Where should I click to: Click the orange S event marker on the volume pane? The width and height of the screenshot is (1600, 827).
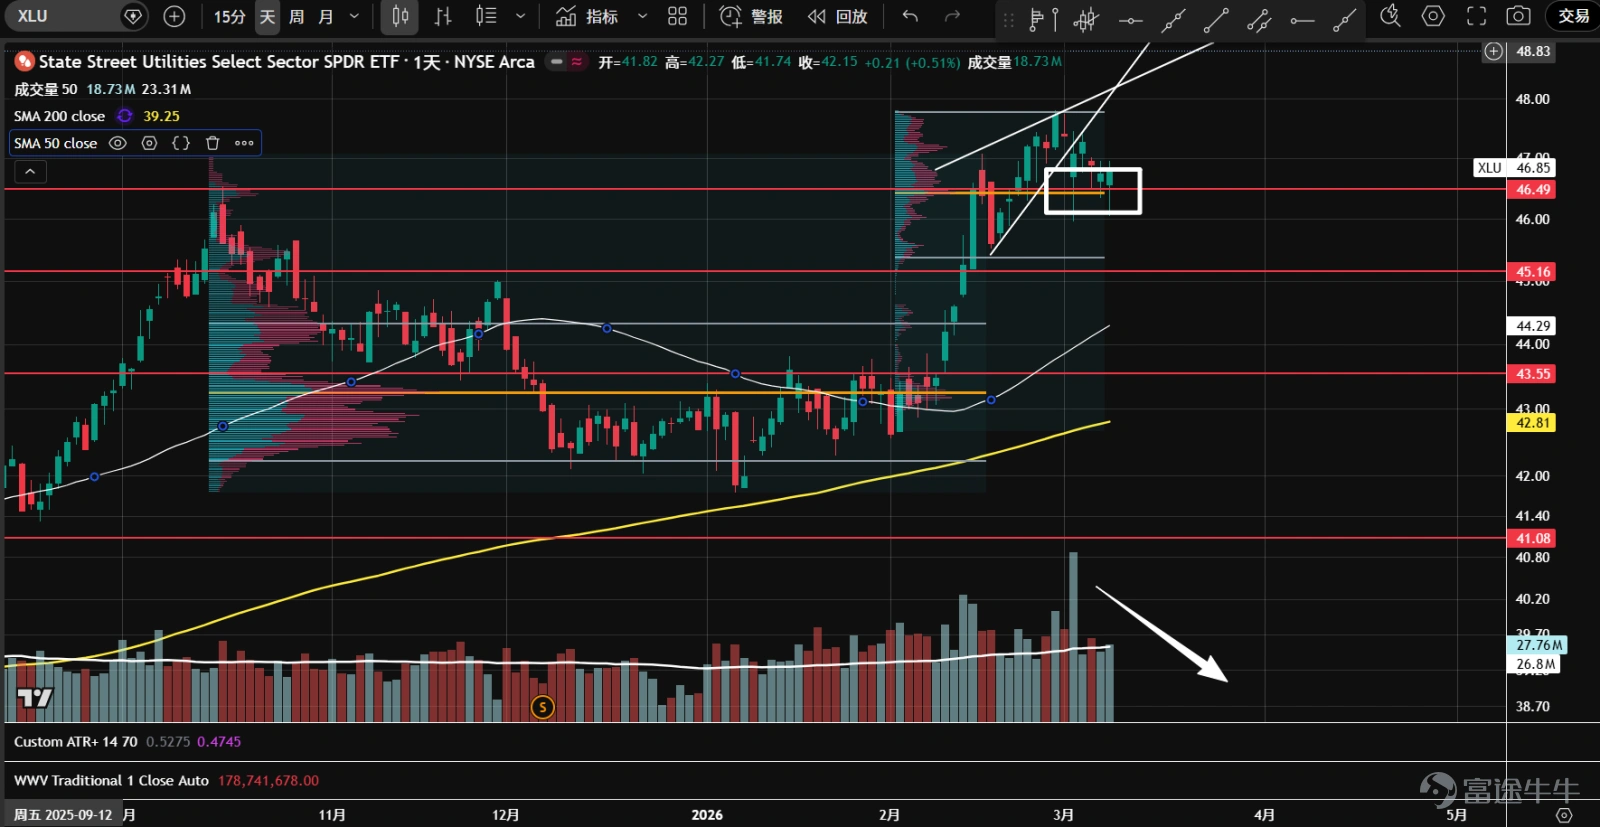point(542,707)
